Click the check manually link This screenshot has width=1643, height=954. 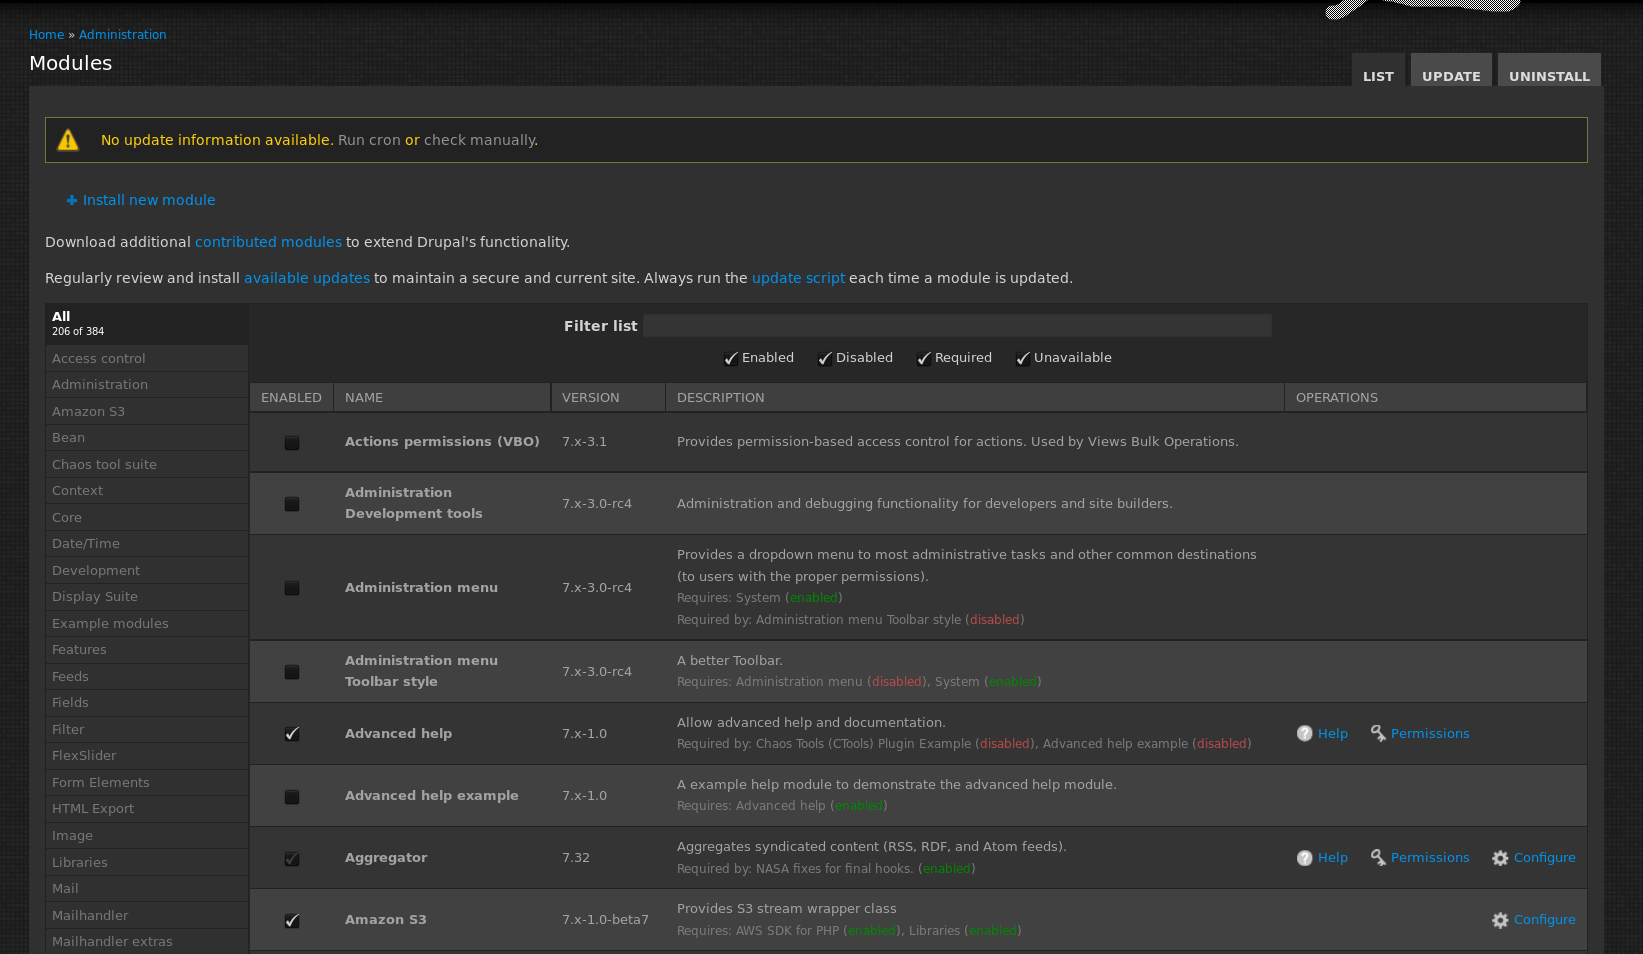[480, 140]
